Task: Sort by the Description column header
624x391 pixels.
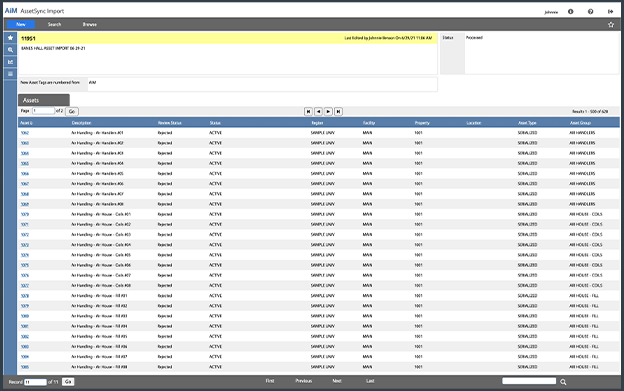Action: [82, 123]
